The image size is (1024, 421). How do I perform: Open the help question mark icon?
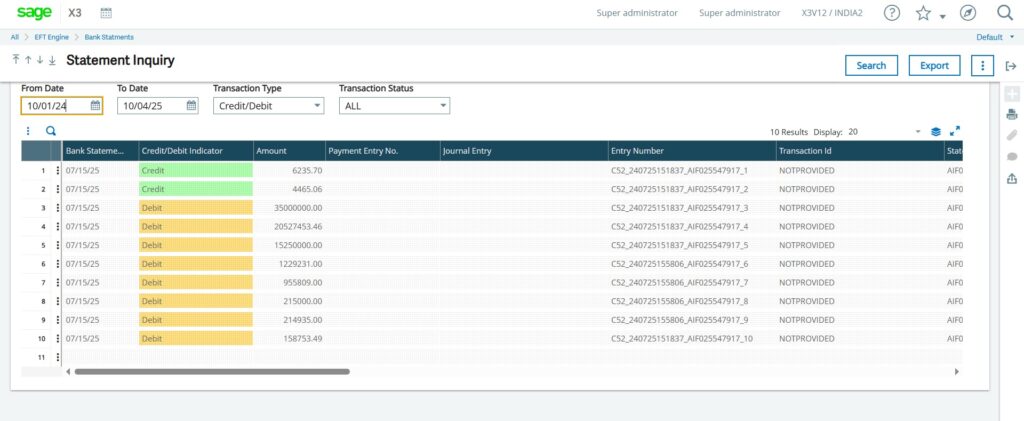(892, 13)
